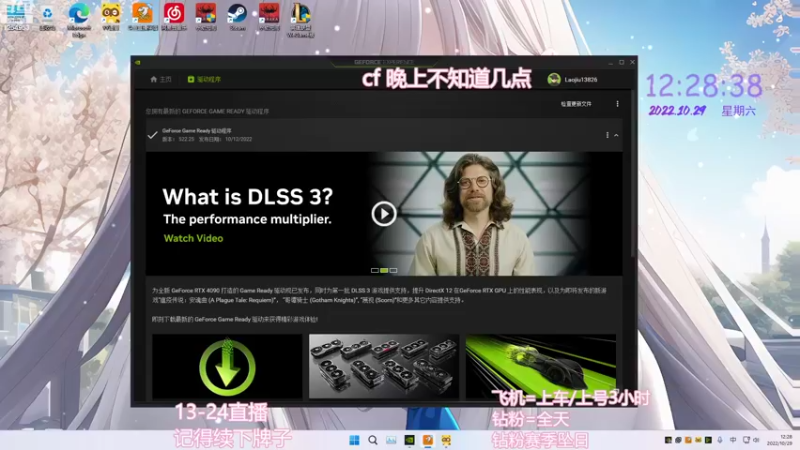Screen dimensions: 800x450
Task: Click the NVIDIA logo in title bar
Action: (x=138, y=62)
